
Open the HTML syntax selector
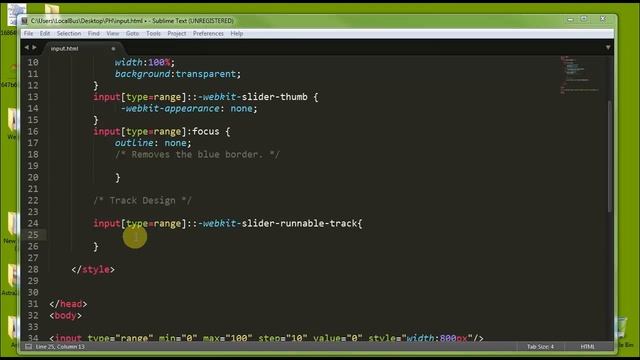(587, 347)
